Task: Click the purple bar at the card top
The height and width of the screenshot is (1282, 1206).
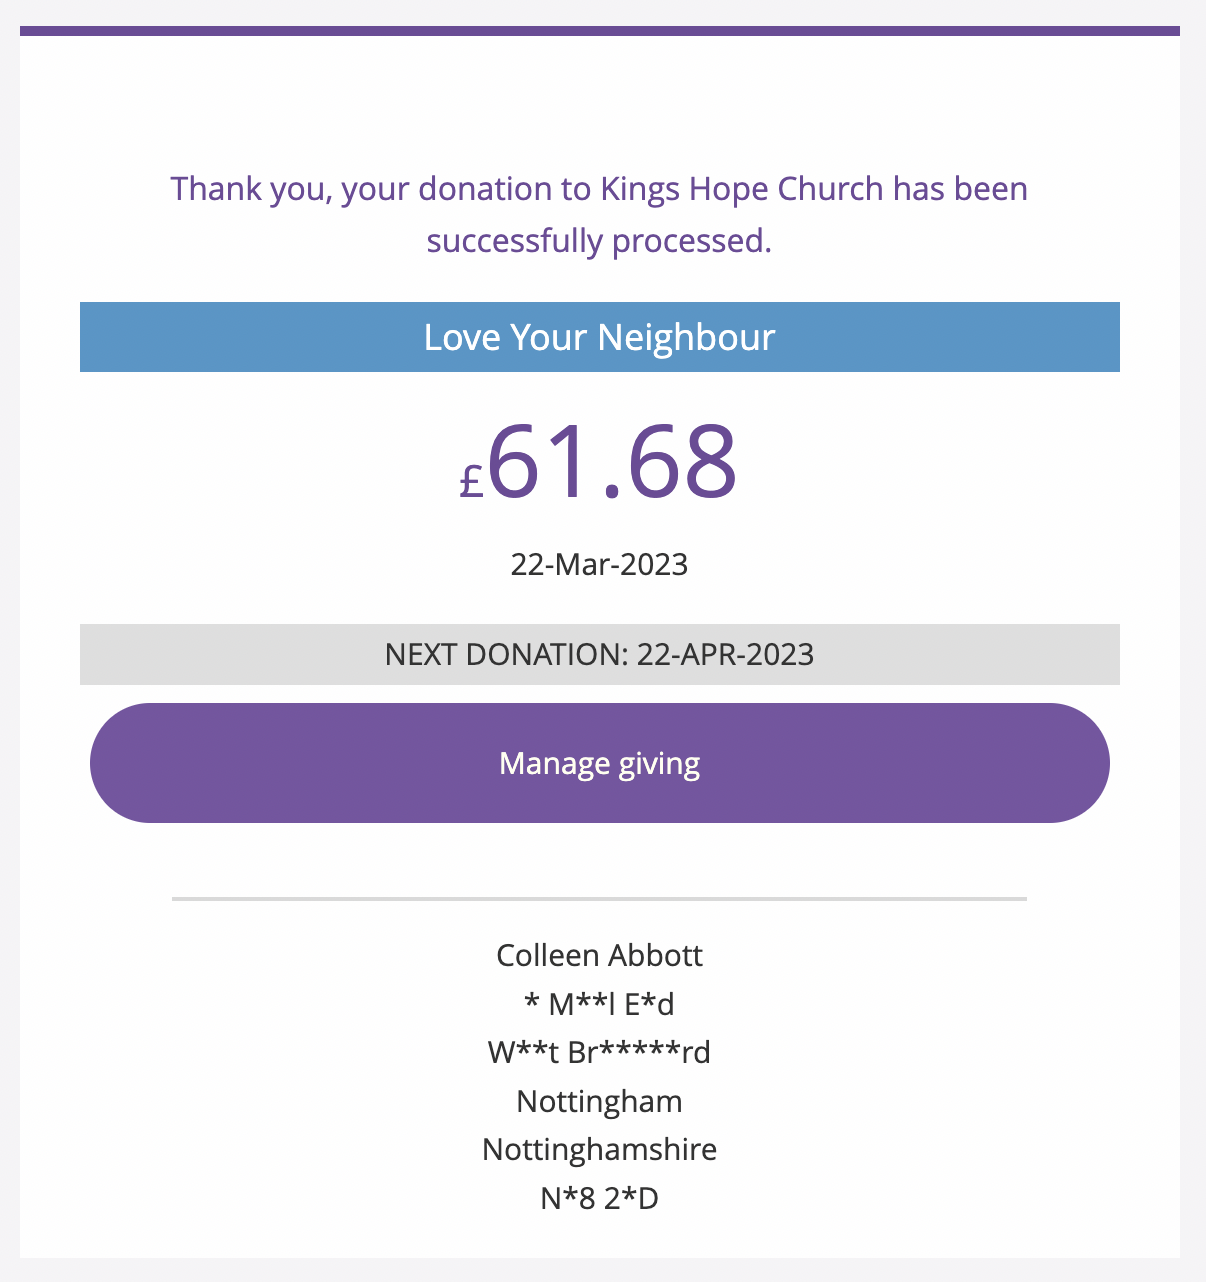Action: click(599, 31)
